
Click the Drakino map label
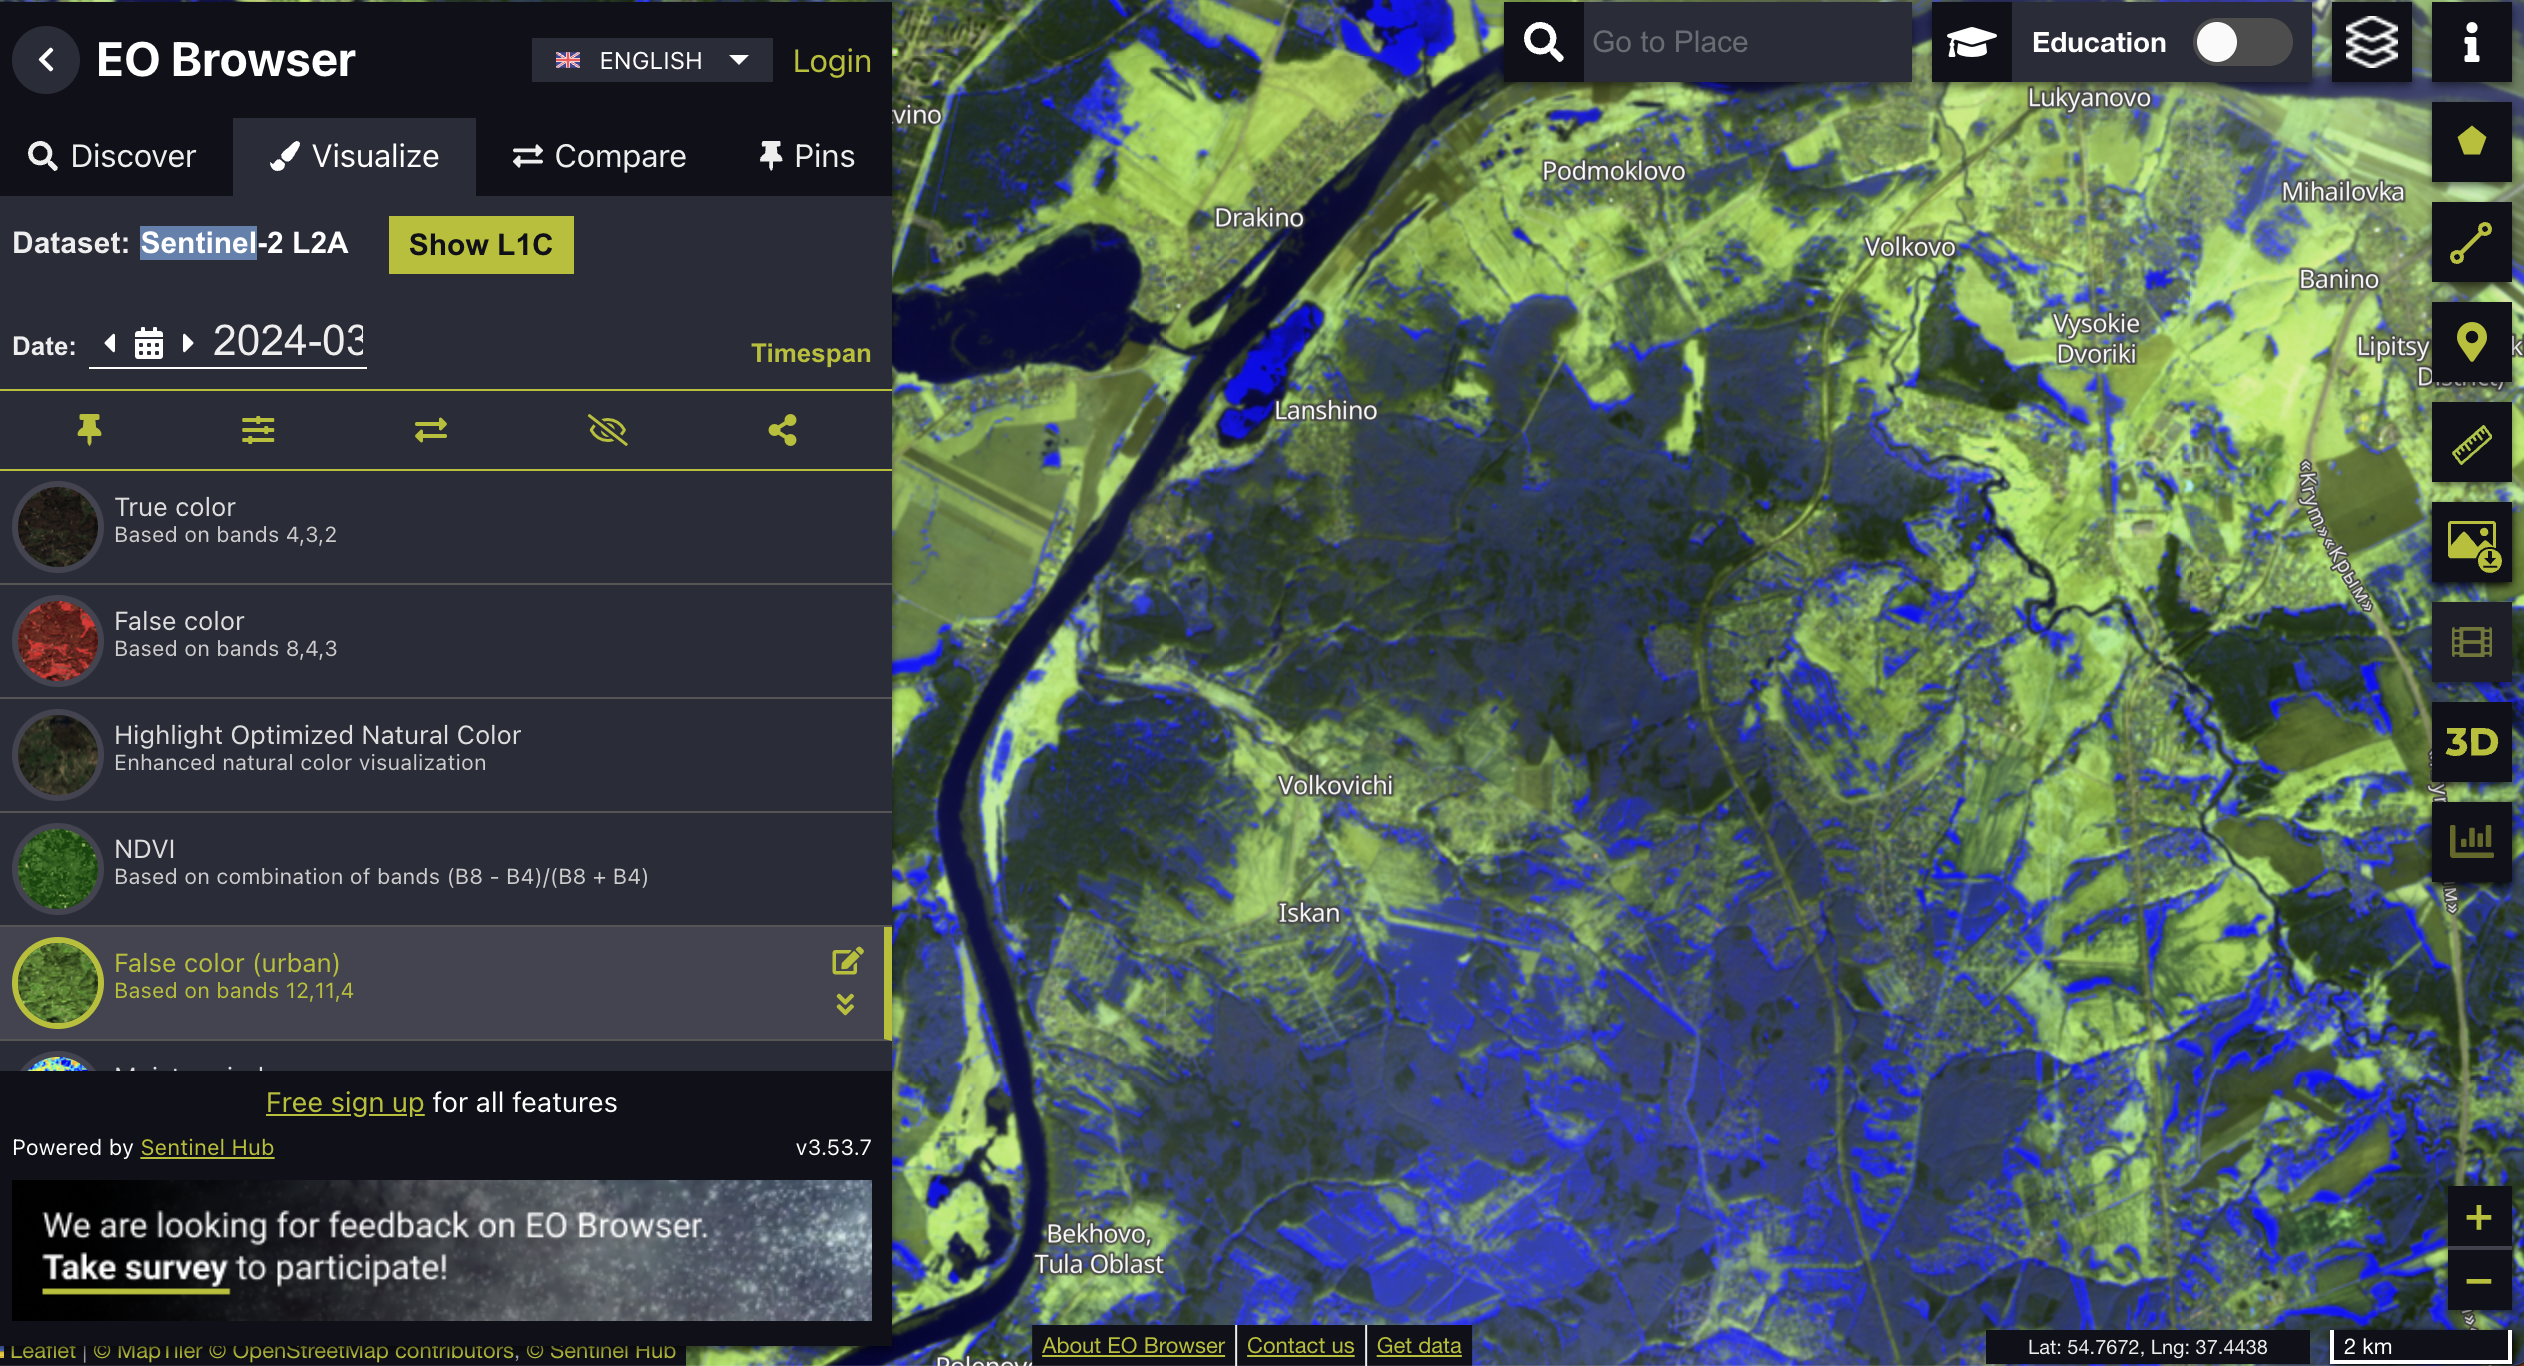[x=1258, y=218]
